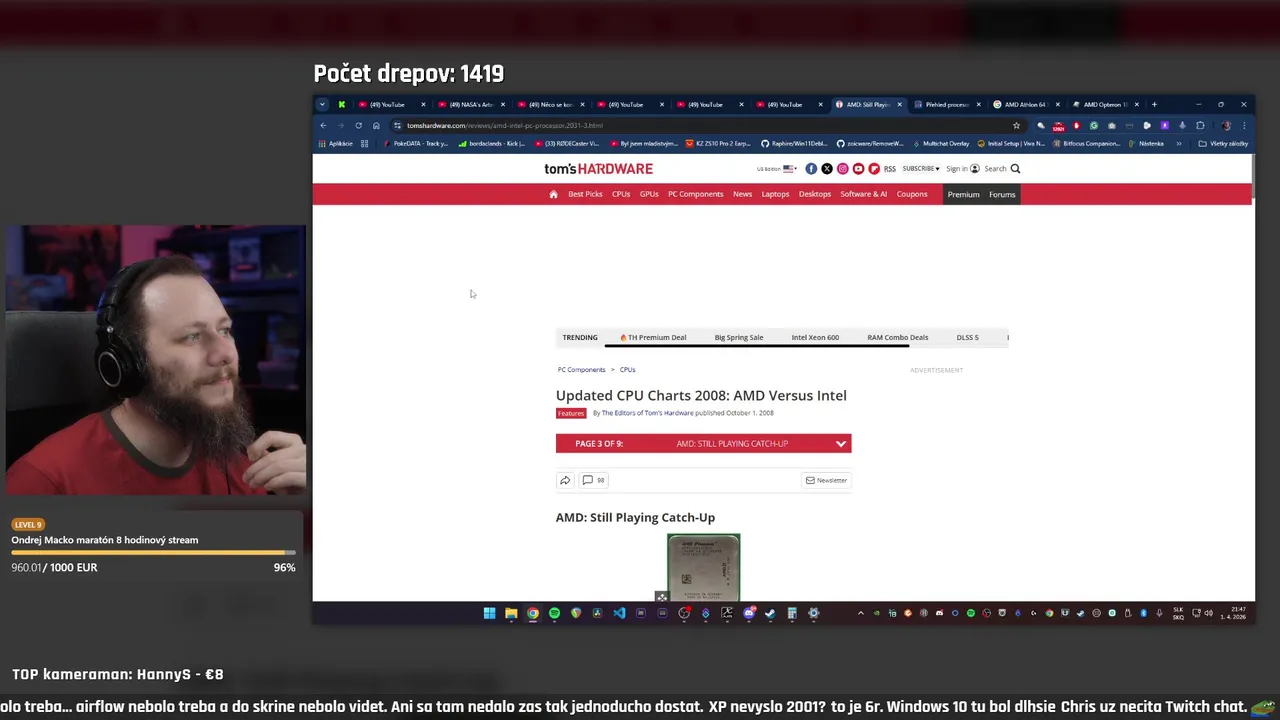Image resolution: width=1280 pixels, height=720 pixels.
Task: Click the PC Components breadcrumb link
Action: coord(581,370)
